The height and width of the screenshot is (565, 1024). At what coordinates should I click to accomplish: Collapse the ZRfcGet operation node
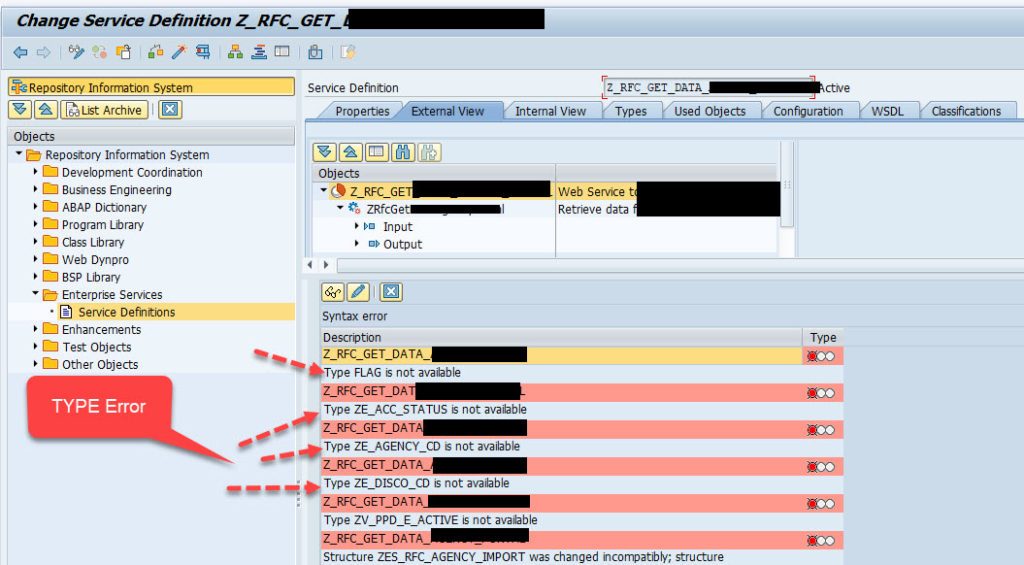(340, 208)
